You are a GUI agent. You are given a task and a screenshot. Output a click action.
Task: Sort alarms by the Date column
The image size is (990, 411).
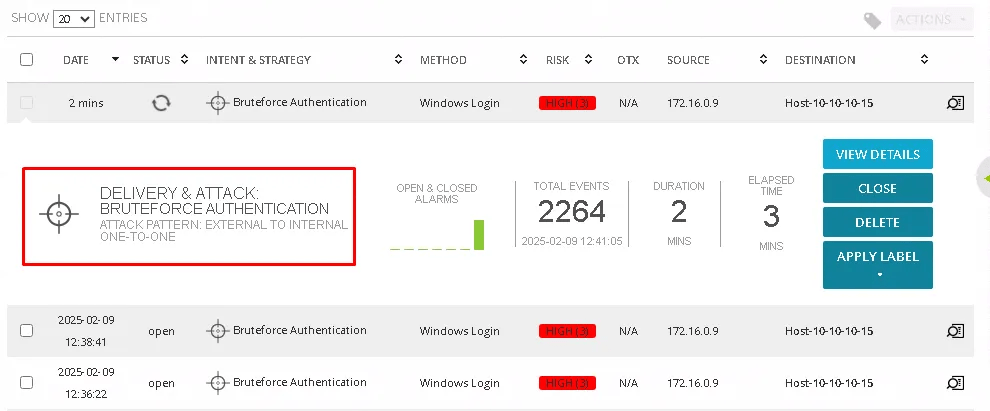90,60
